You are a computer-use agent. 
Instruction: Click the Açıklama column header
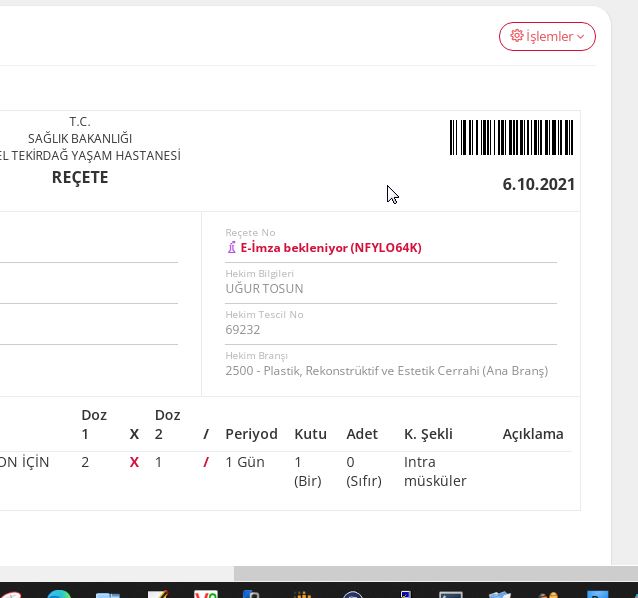click(x=532, y=434)
